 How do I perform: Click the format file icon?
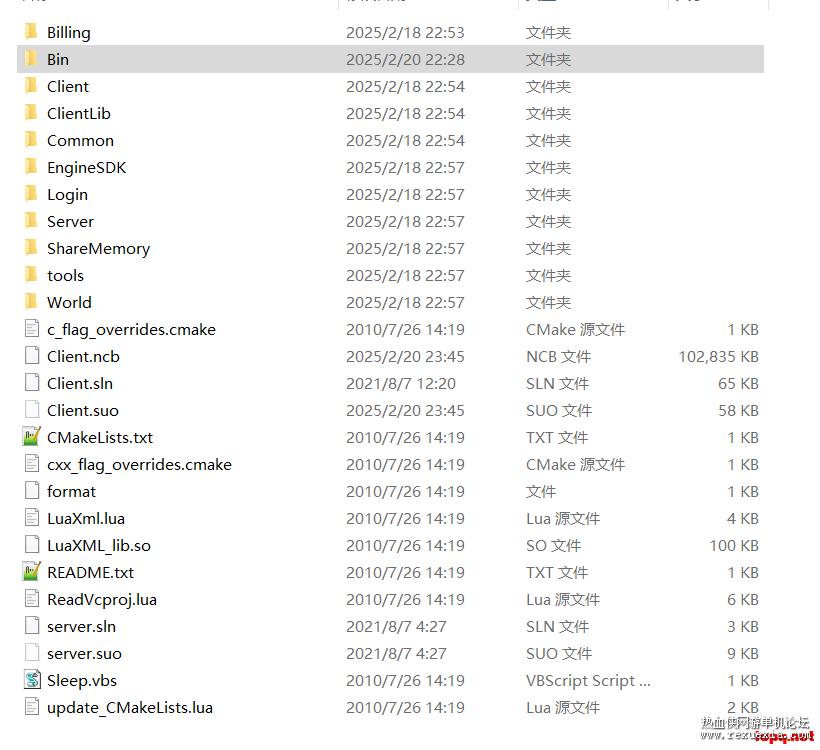click(32, 491)
